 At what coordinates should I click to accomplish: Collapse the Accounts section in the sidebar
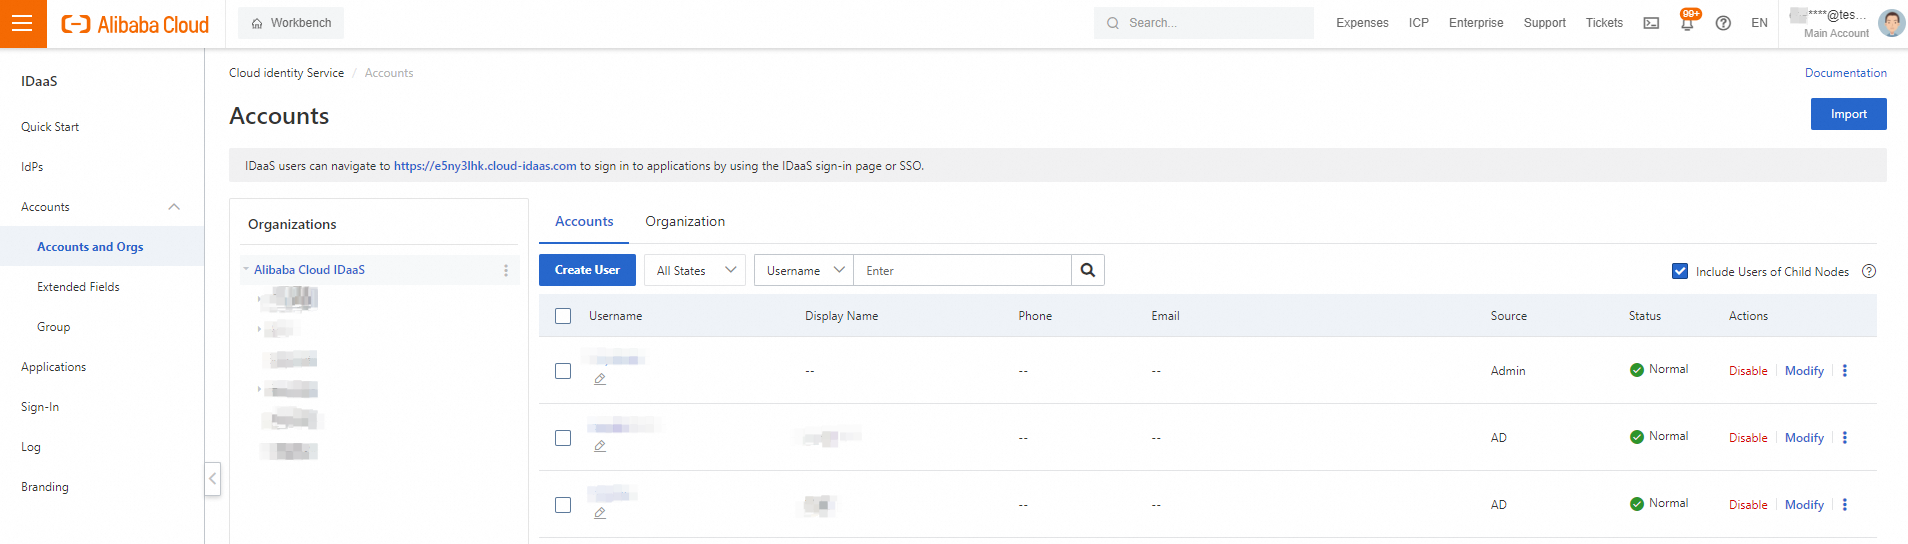(174, 207)
